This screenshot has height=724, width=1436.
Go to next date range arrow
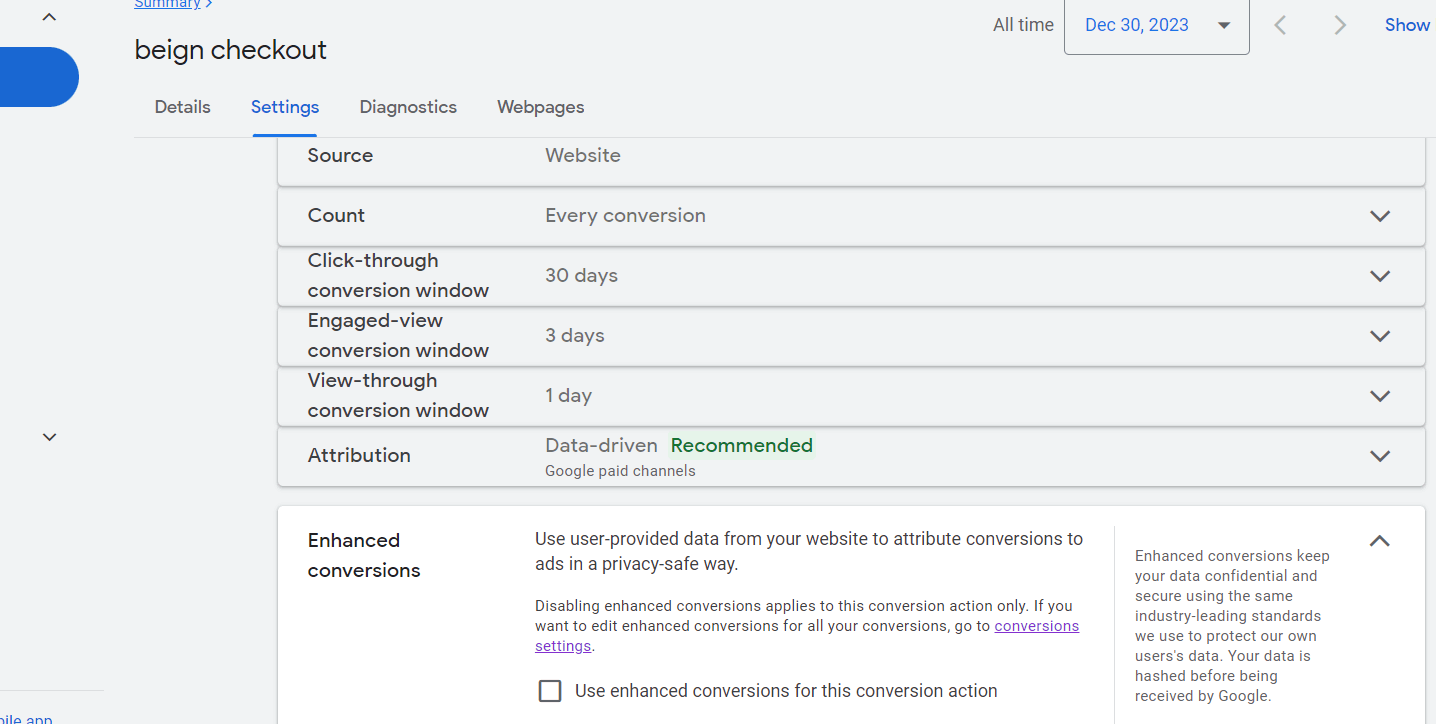pyautogui.click(x=1340, y=25)
